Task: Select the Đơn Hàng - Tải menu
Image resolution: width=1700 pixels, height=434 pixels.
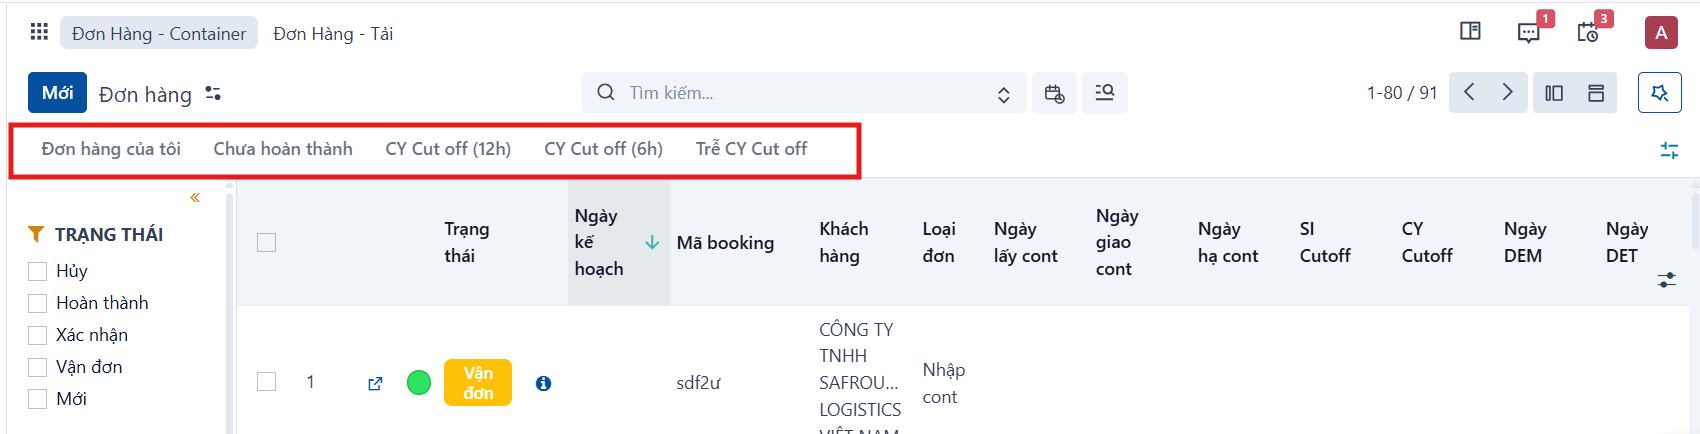Action: [333, 33]
